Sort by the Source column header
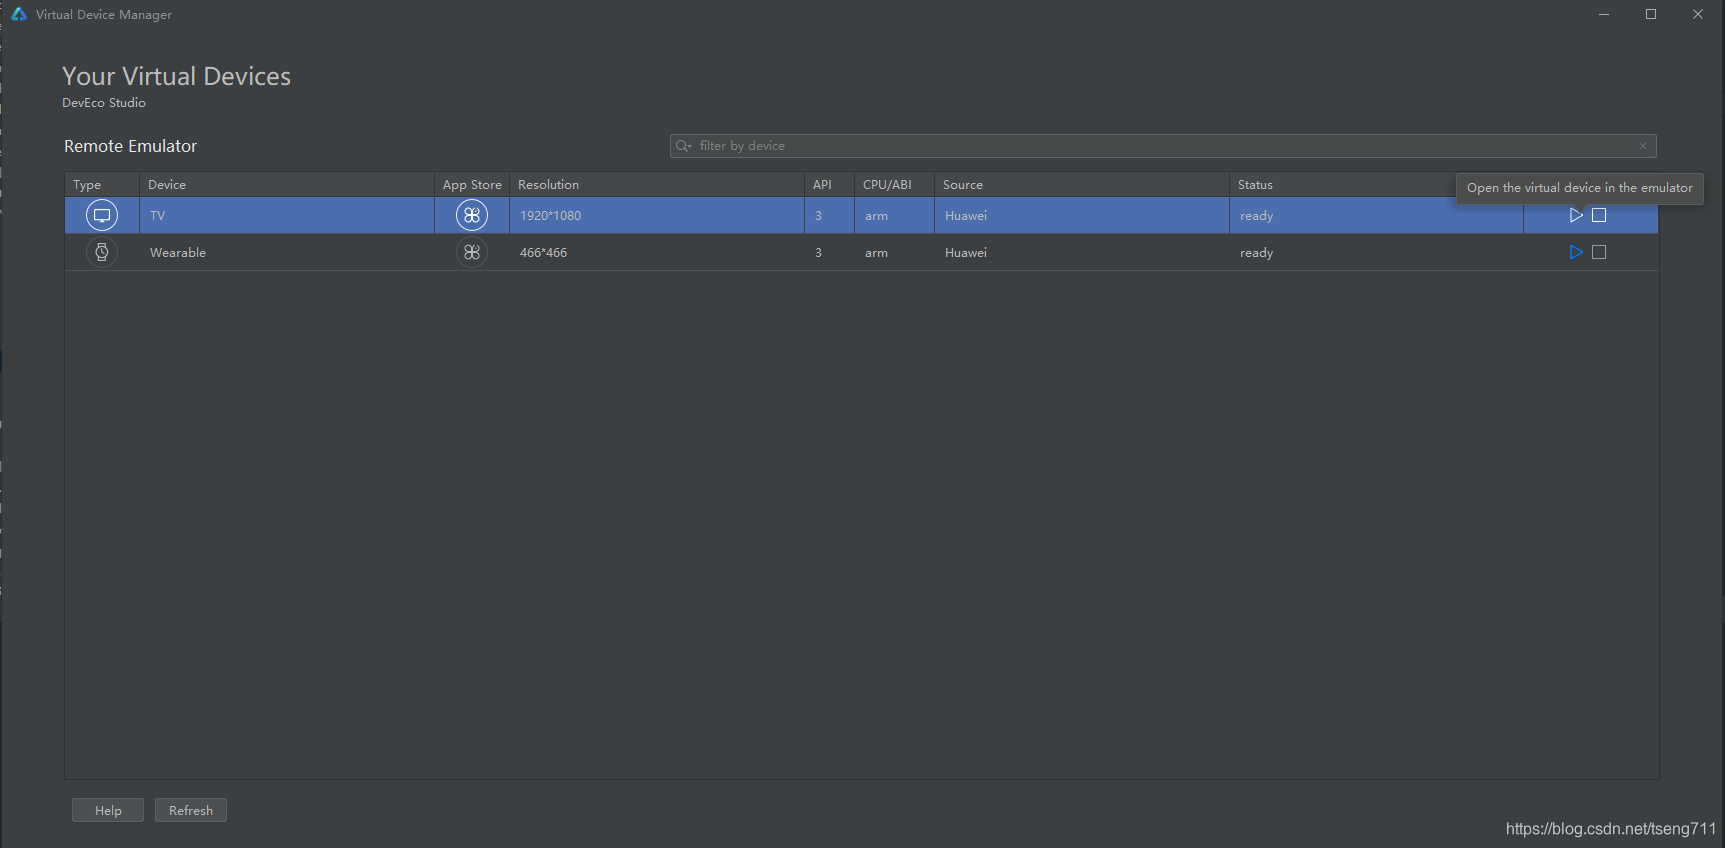The width and height of the screenshot is (1725, 848). click(1082, 185)
